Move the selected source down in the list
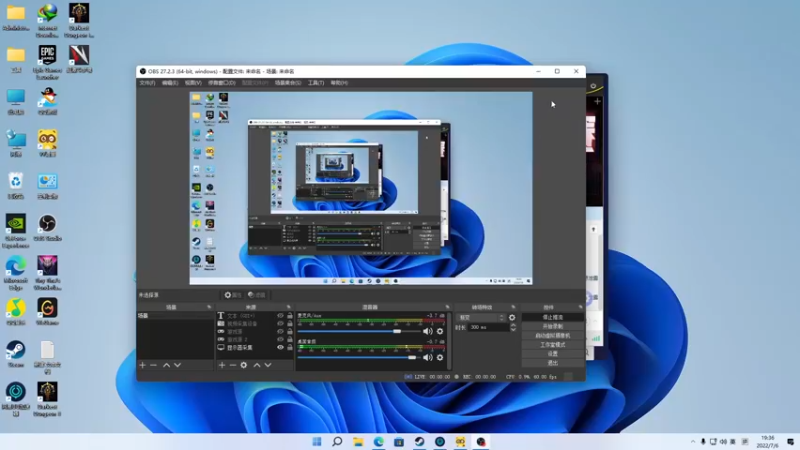 (x=268, y=365)
